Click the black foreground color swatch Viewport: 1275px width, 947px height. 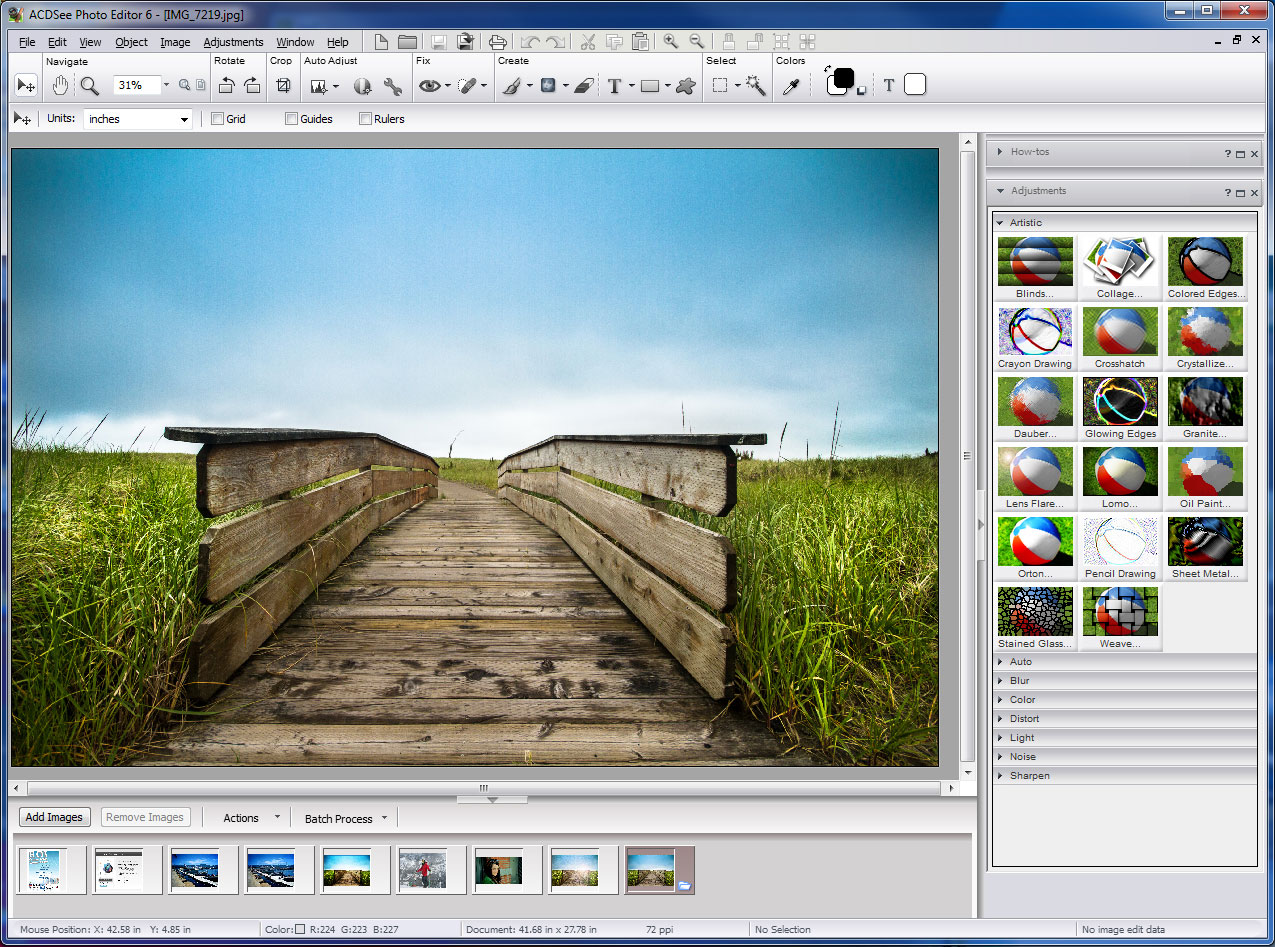(x=843, y=78)
